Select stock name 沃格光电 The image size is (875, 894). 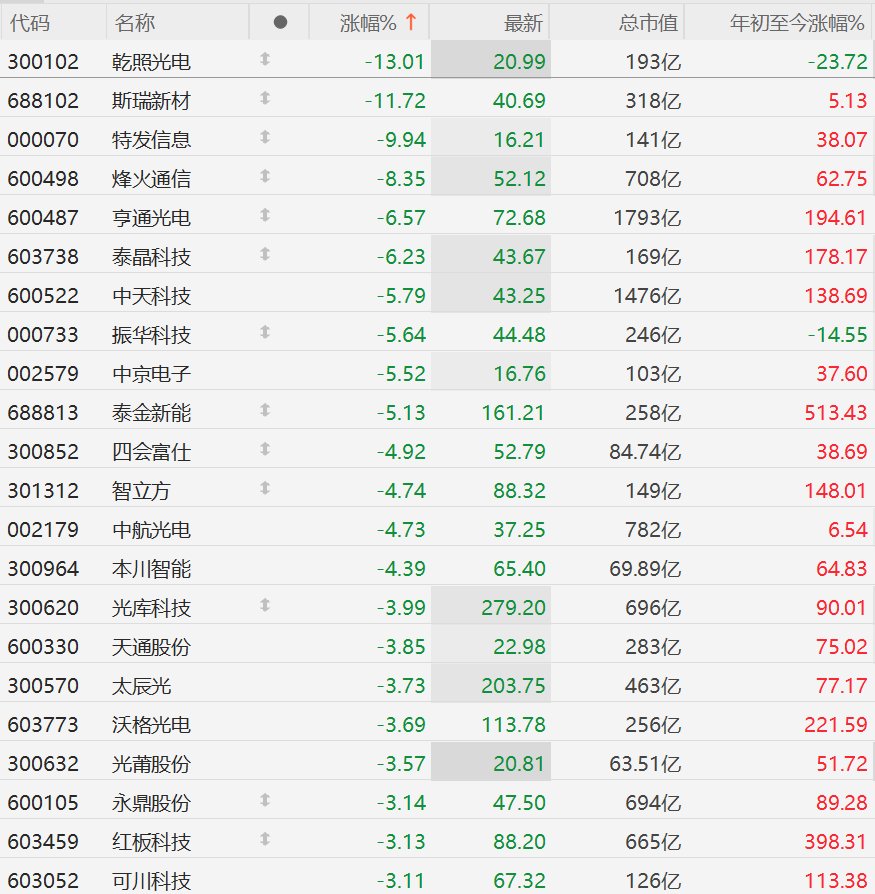151,725
